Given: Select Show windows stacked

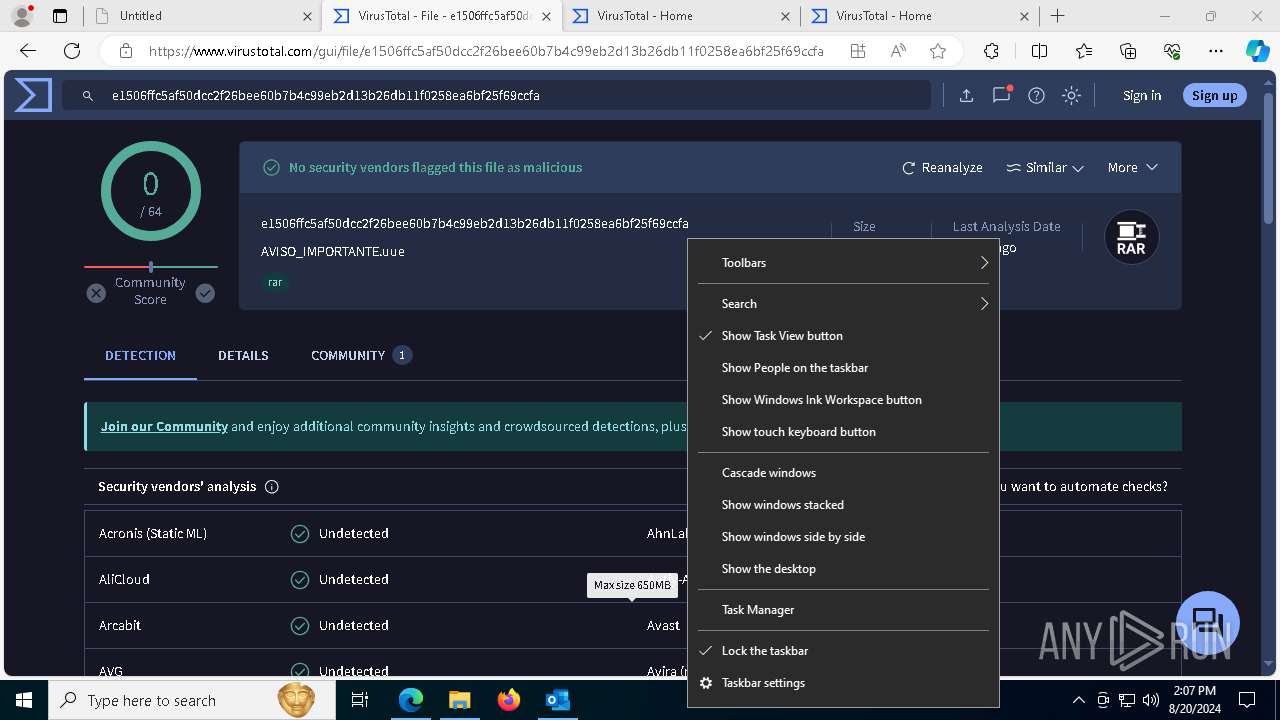Looking at the screenshot, I should (x=843, y=505).
